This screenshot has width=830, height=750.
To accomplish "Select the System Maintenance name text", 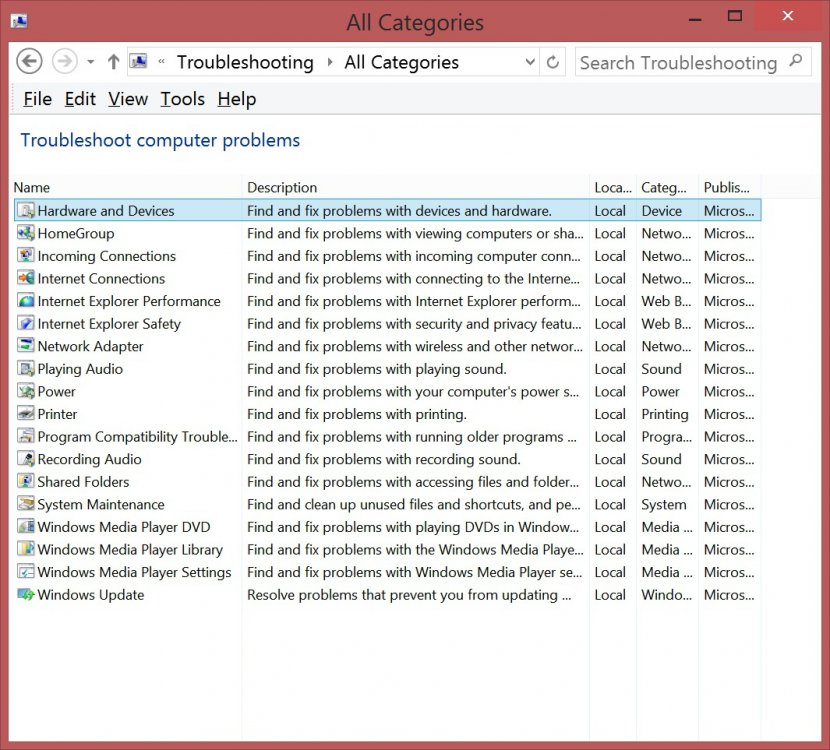I will pos(101,504).
